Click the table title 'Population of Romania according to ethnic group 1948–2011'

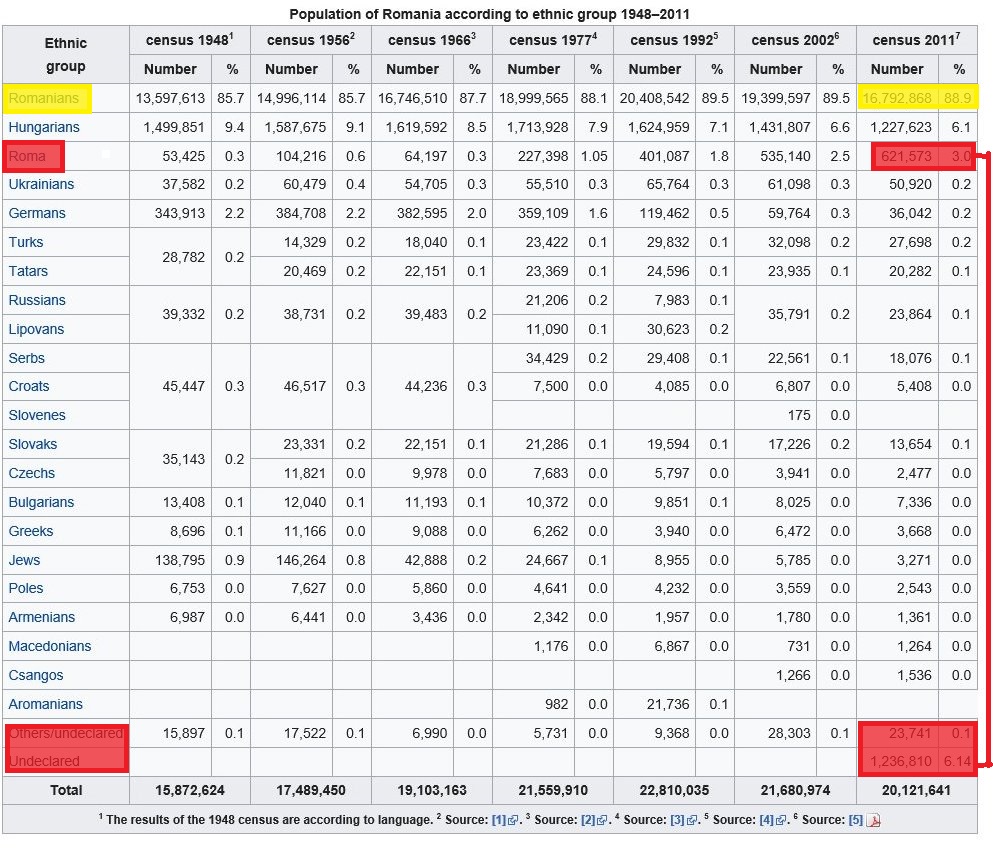click(489, 14)
